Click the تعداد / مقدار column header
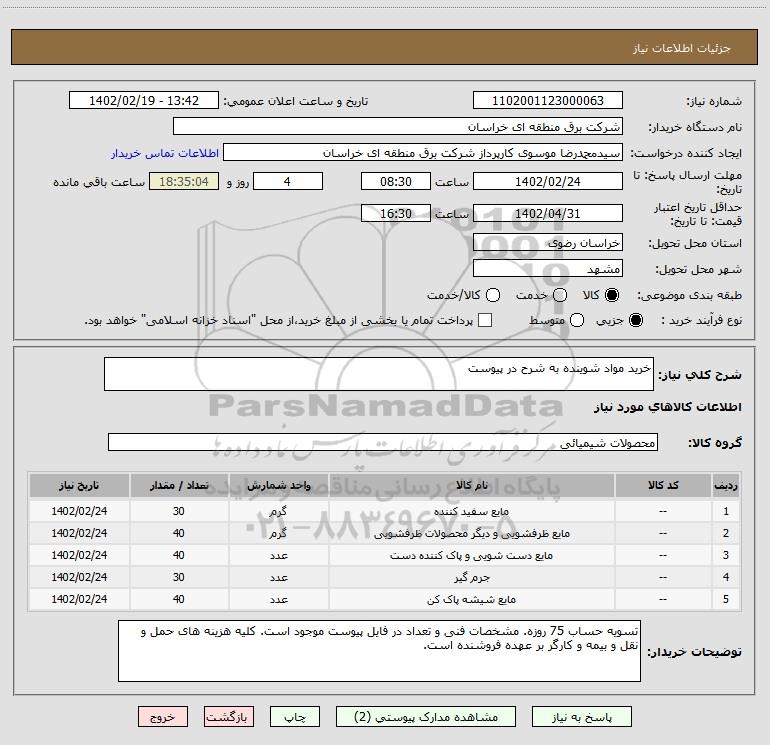The width and height of the screenshot is (770, 745). [x=179, y=486]
